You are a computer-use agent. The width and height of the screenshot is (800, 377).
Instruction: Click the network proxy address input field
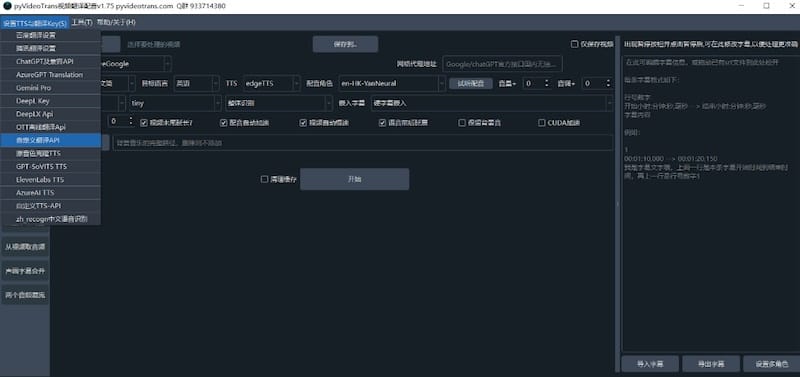(x=502, y=64)
